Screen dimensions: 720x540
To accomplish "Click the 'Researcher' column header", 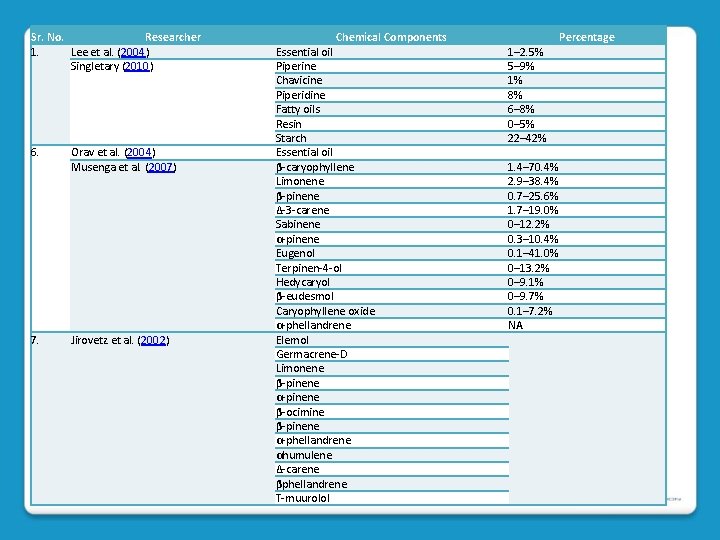I will (173, 37).
